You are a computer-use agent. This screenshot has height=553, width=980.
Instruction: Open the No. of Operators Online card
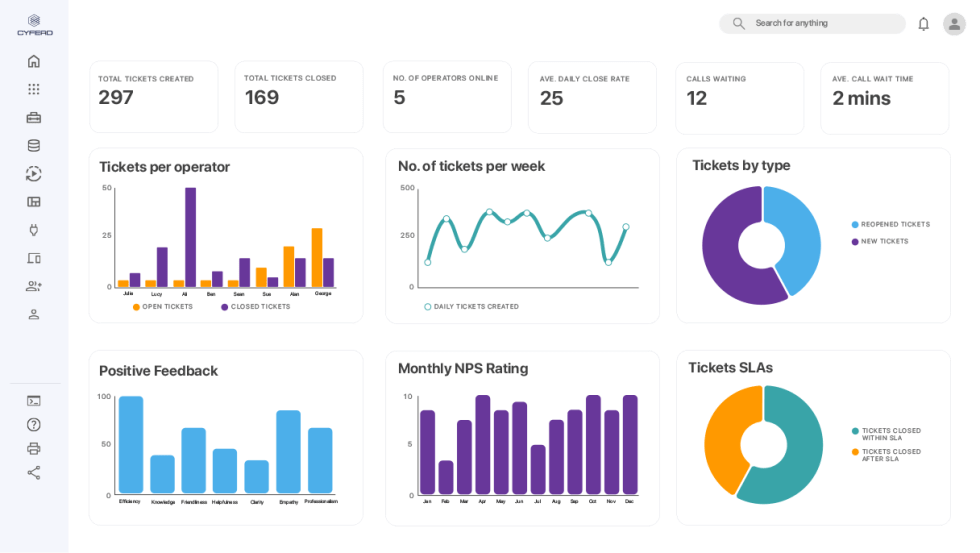447,96
